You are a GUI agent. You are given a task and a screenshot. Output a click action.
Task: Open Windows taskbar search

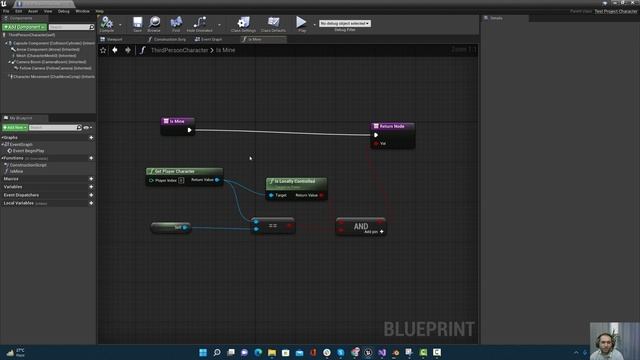[x=217, y=352]
